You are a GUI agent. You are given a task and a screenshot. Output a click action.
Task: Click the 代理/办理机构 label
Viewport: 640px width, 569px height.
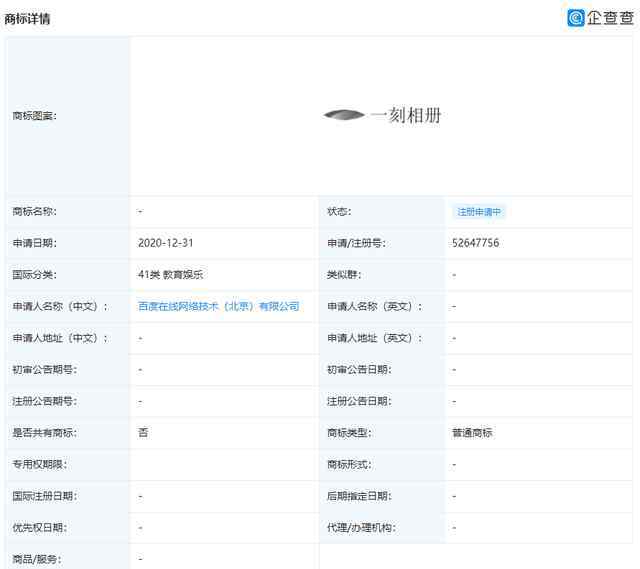362,528
